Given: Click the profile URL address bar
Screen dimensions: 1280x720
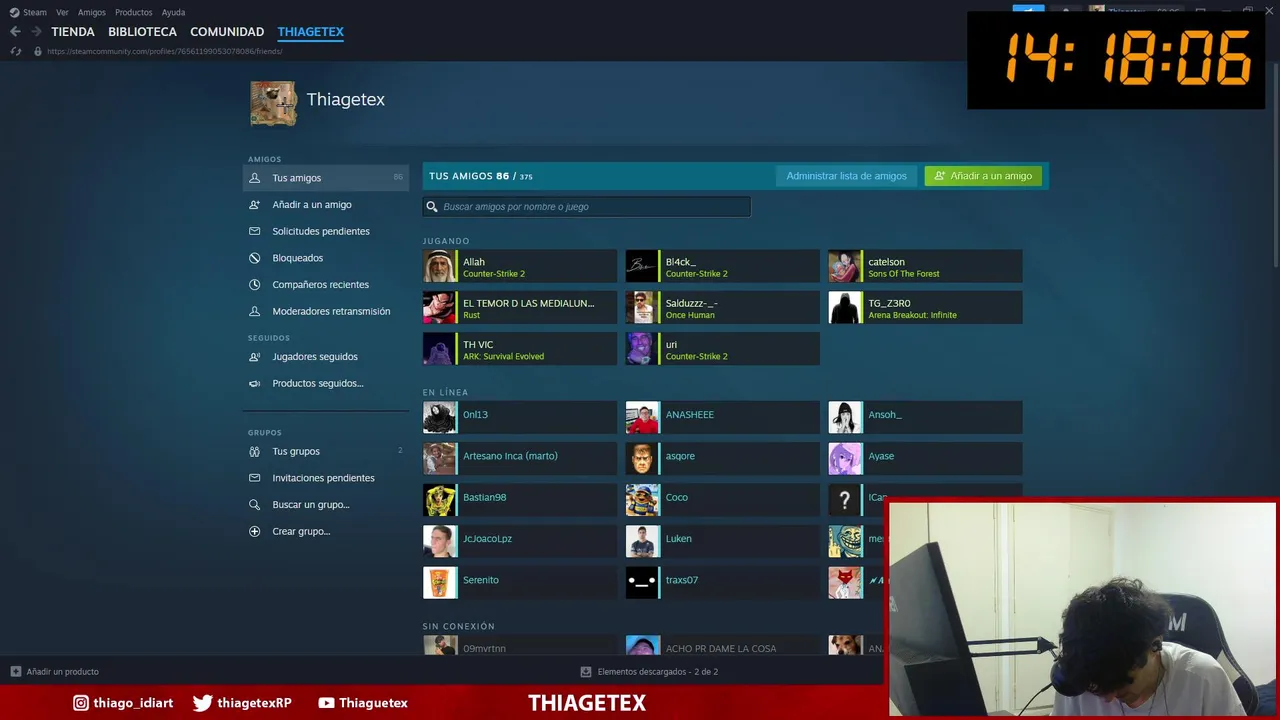Looking at the screenshot, I should pos(165,51).
